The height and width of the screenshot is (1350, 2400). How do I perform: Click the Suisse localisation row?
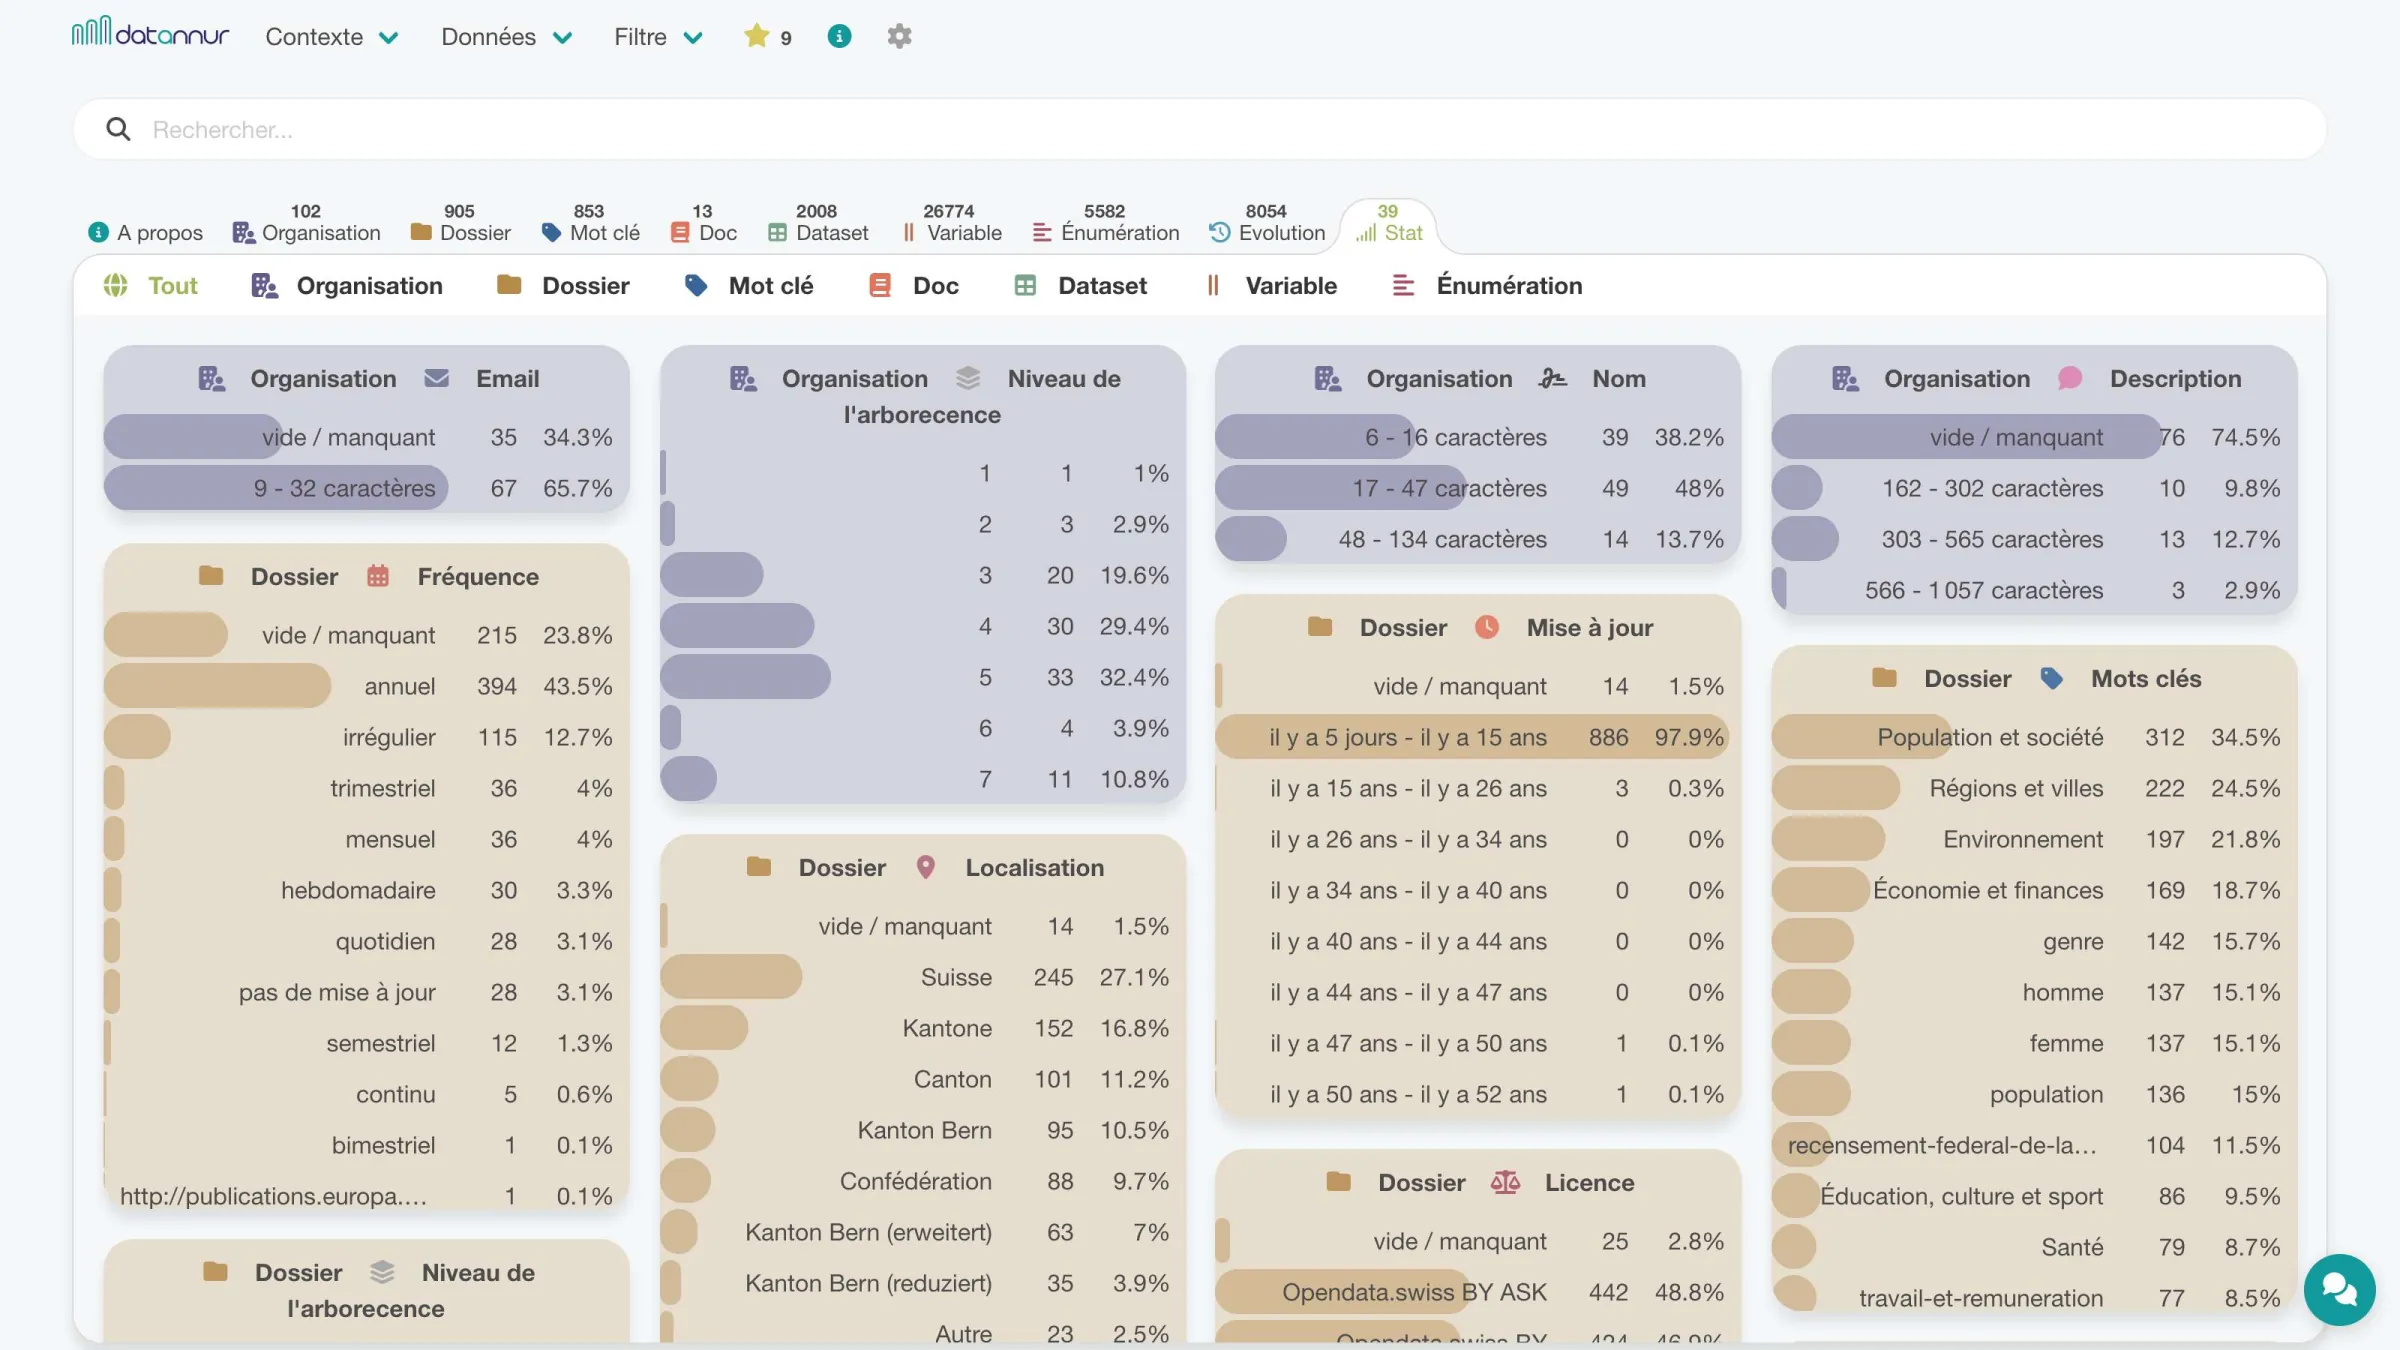pyautogui.click(x=922, y=977)
